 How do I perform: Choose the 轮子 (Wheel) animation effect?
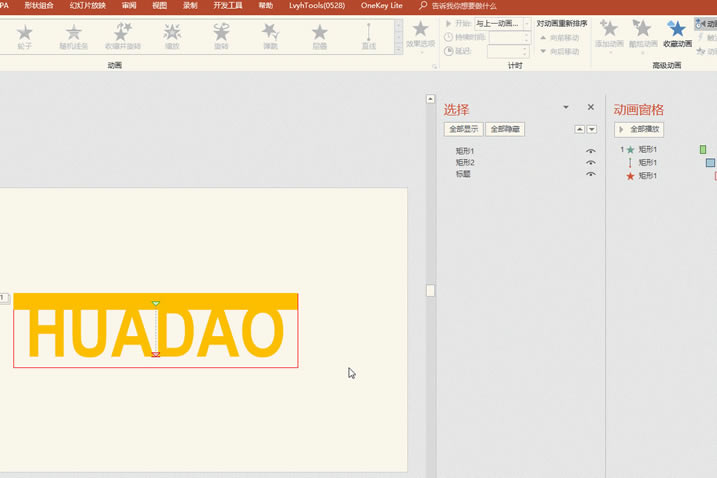coord(25,37)
